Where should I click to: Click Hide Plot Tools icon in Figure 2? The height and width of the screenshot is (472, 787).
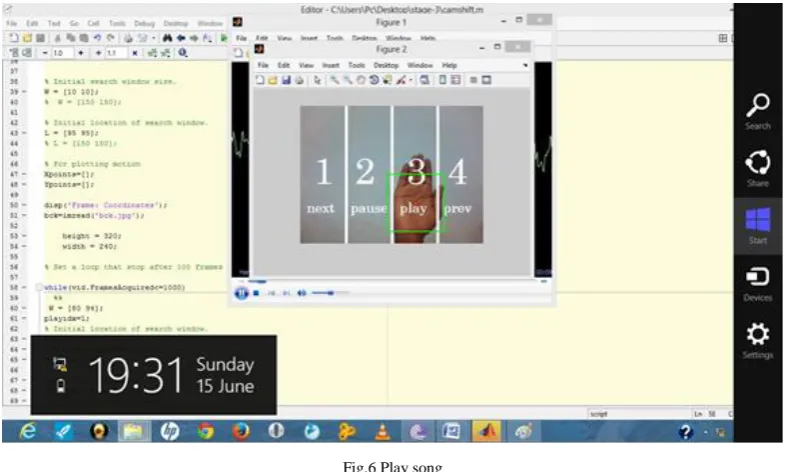point(473,80)
